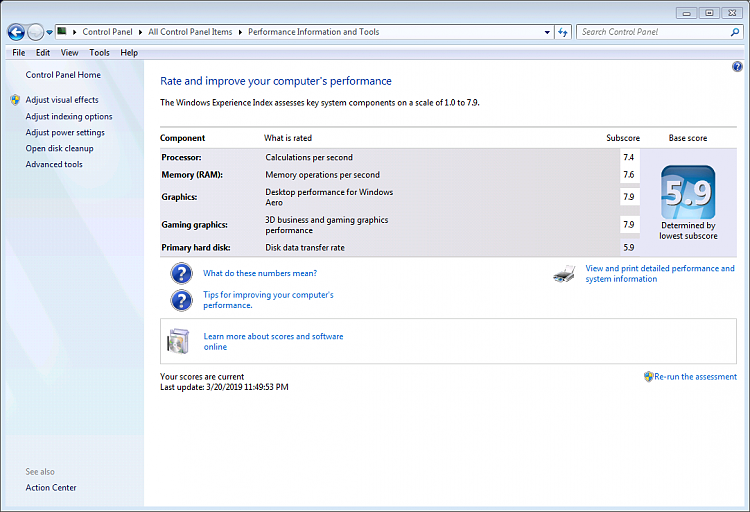Screen dimensions: 750x512
Task: Click the printer icon
Action: [564, 274]
